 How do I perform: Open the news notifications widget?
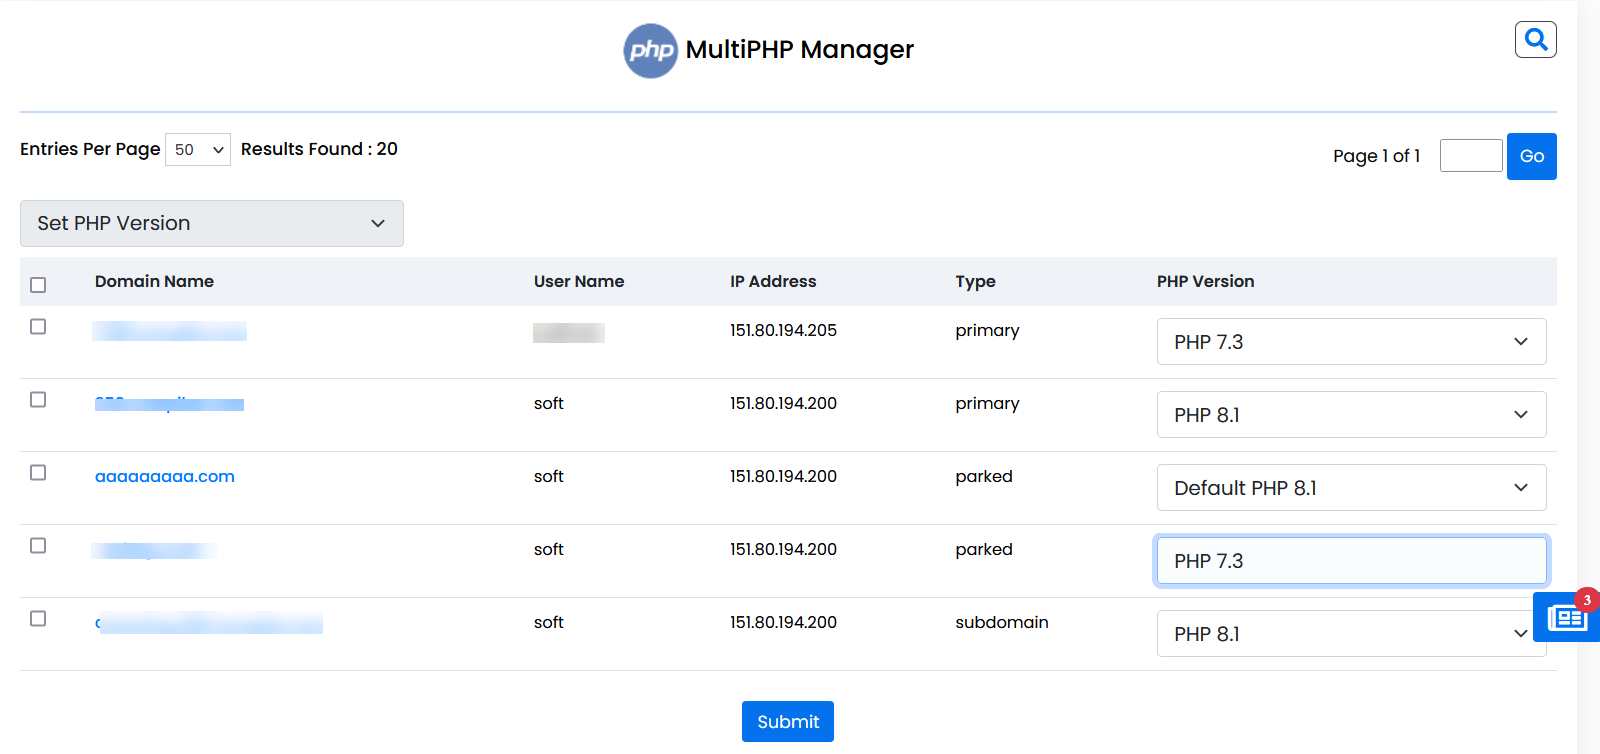1566,618
